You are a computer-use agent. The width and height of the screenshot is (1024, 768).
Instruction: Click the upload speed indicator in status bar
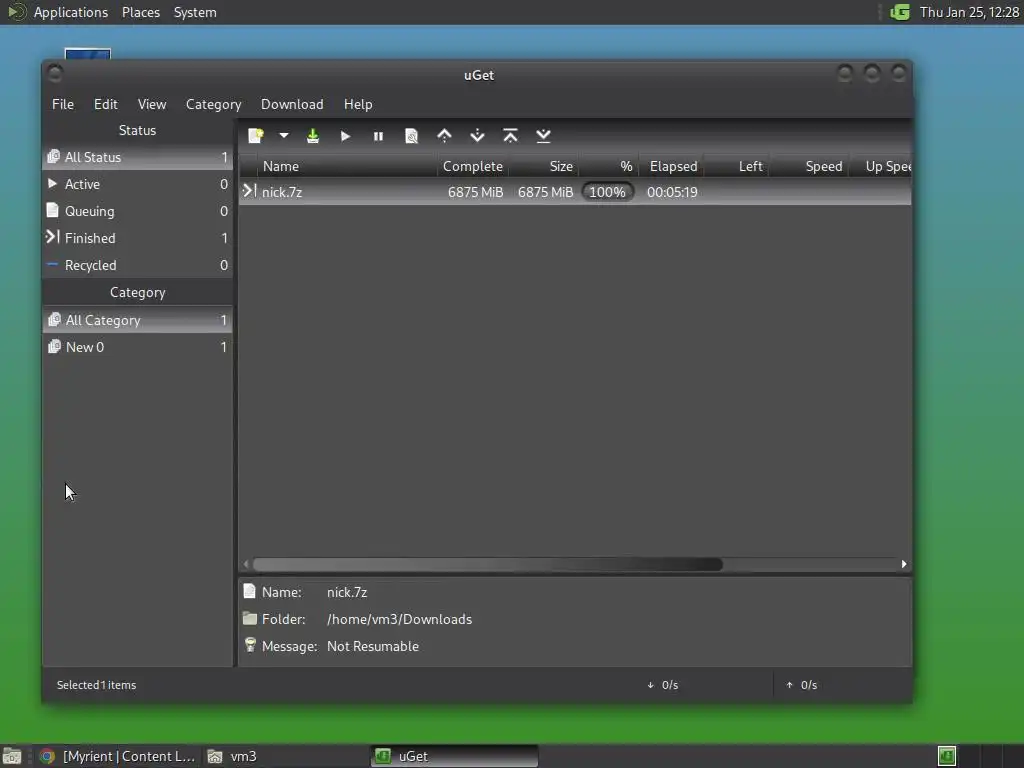[802, 685]
